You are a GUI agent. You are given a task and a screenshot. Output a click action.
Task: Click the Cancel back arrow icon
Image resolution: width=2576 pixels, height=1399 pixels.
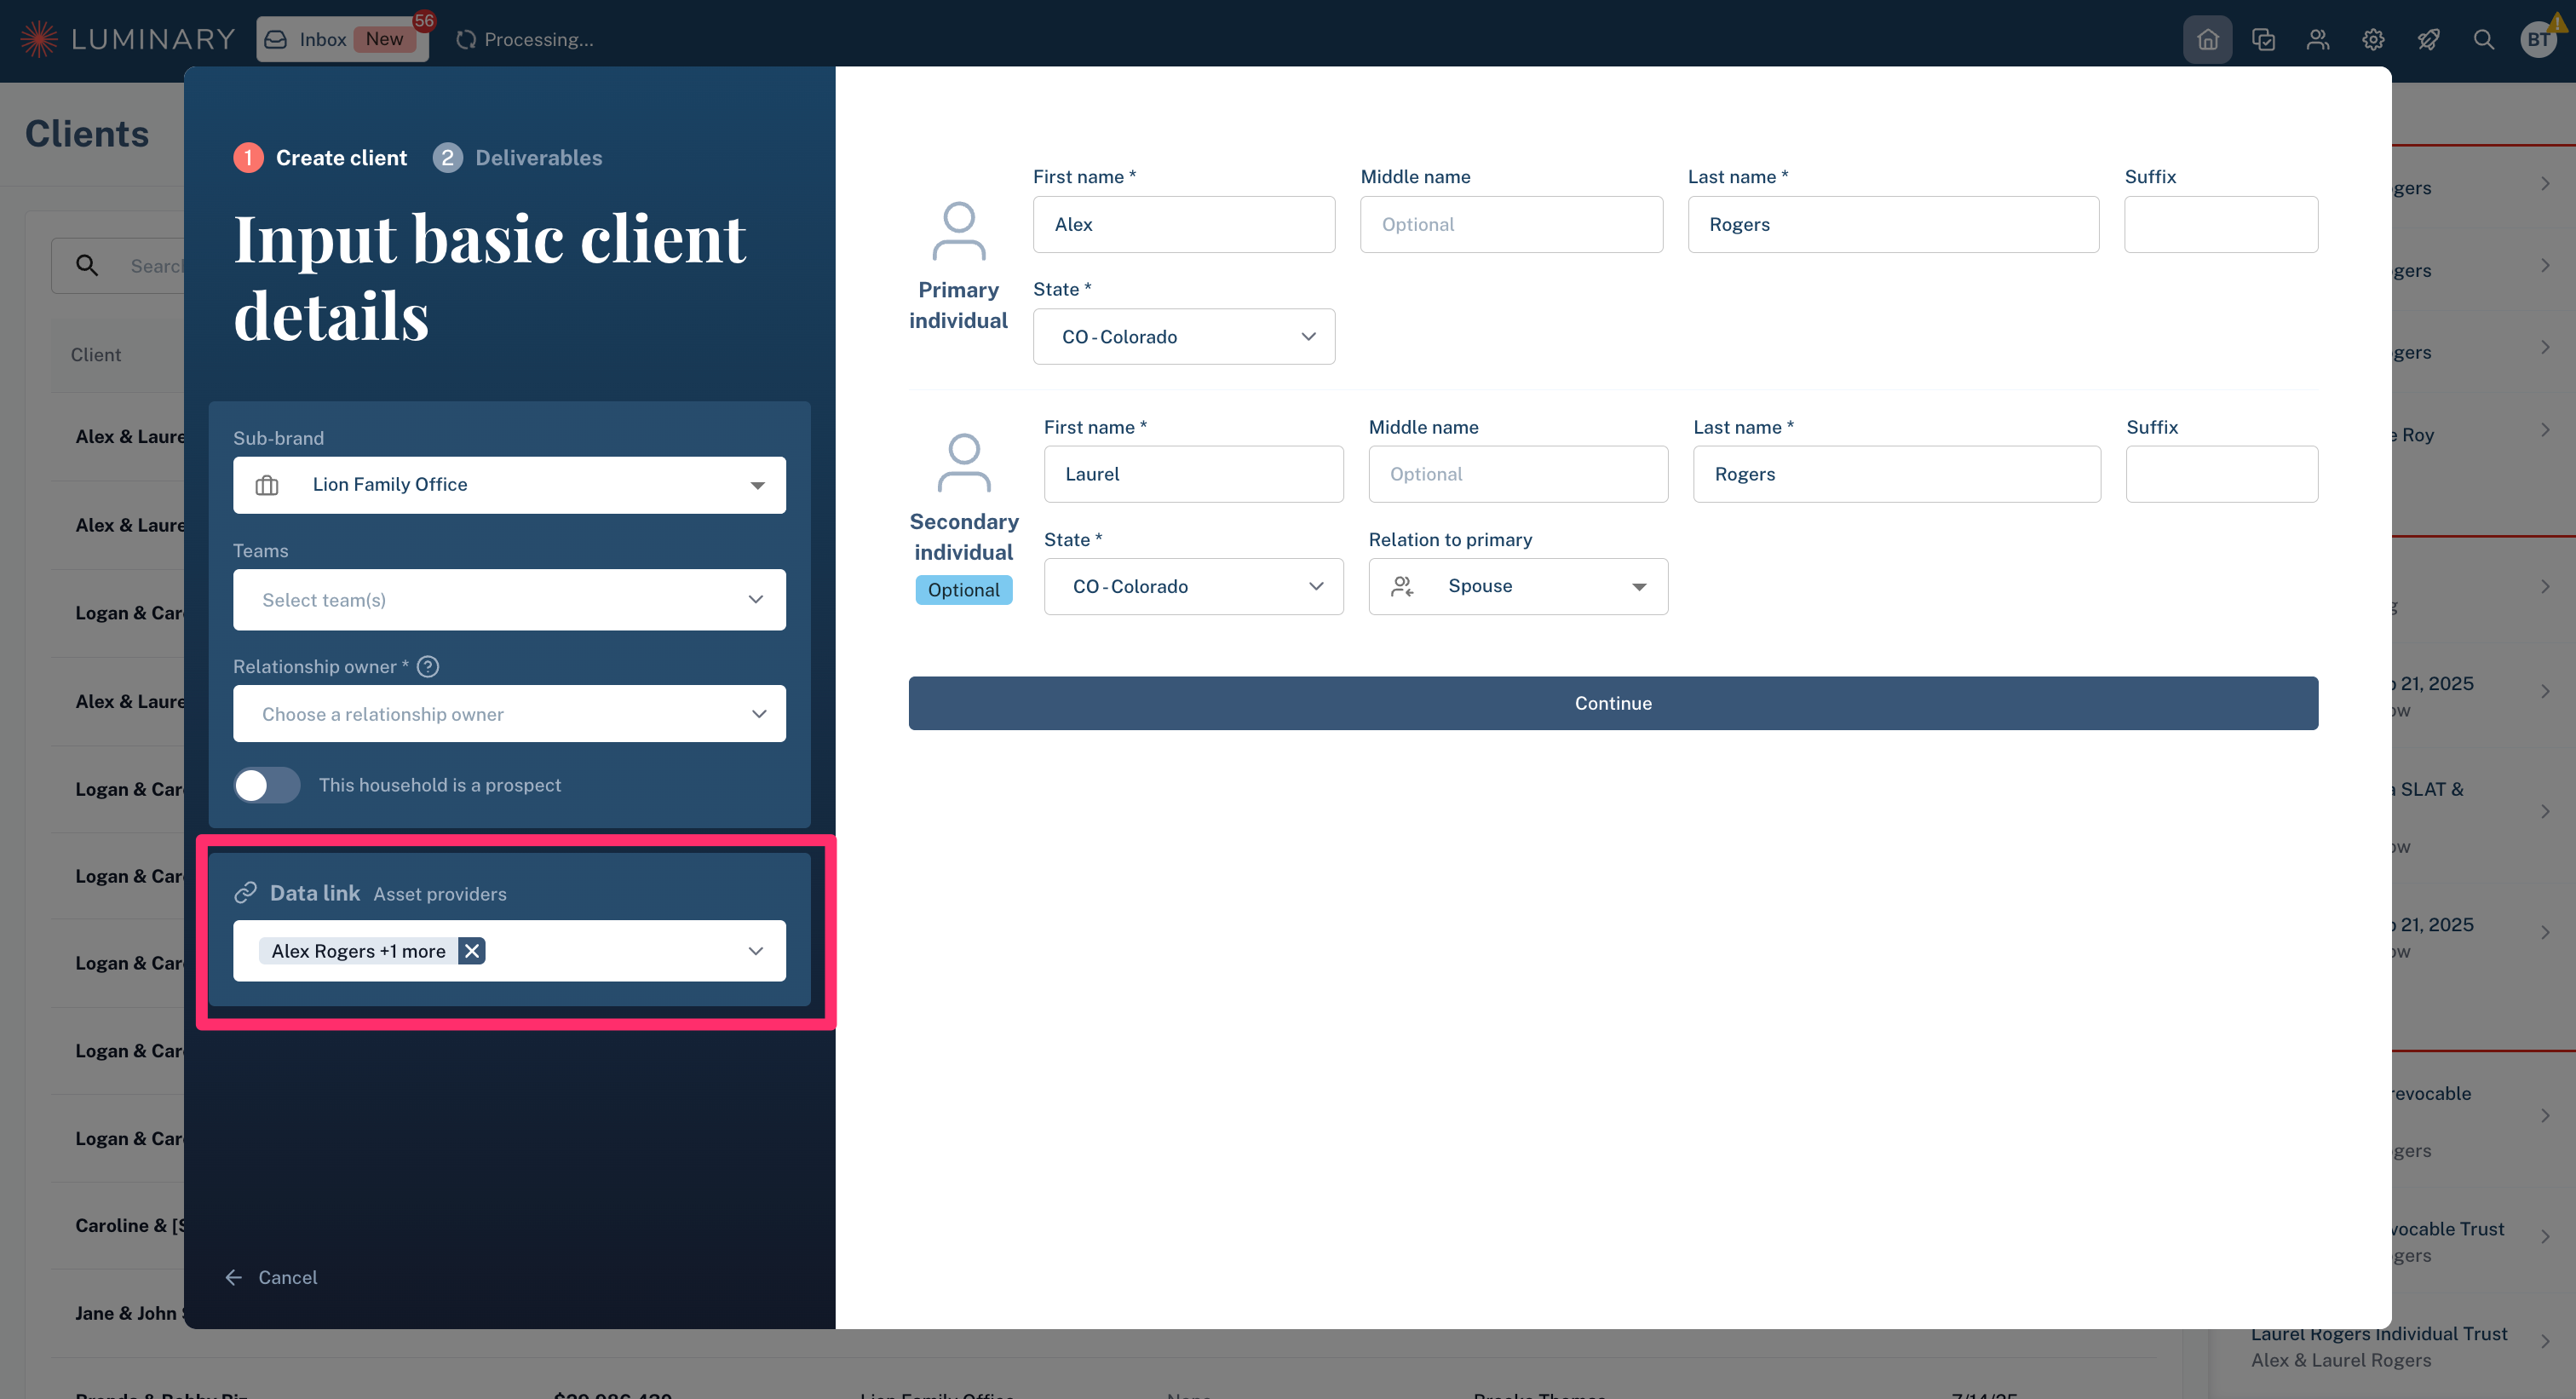tap(234, 1277)
